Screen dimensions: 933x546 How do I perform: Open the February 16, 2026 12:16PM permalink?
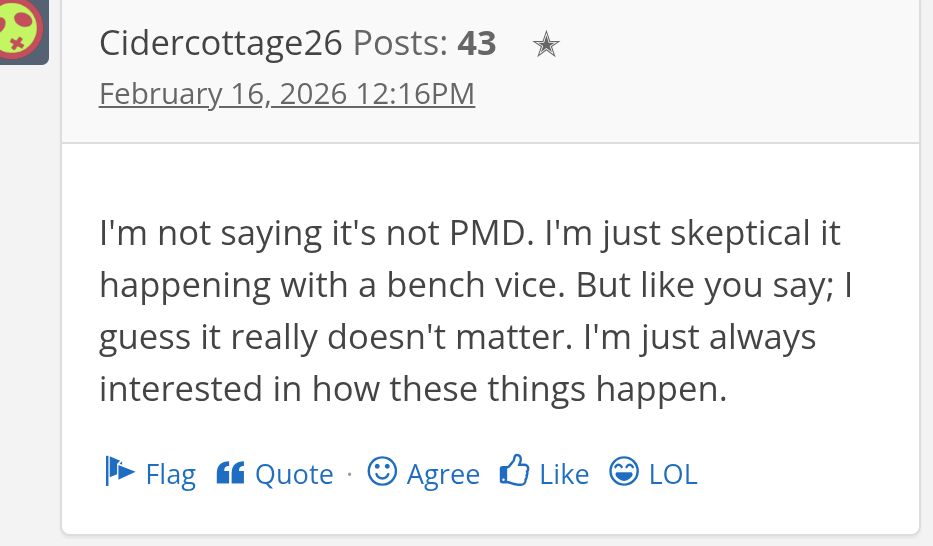pyautogui.click(x=287, y=94)
